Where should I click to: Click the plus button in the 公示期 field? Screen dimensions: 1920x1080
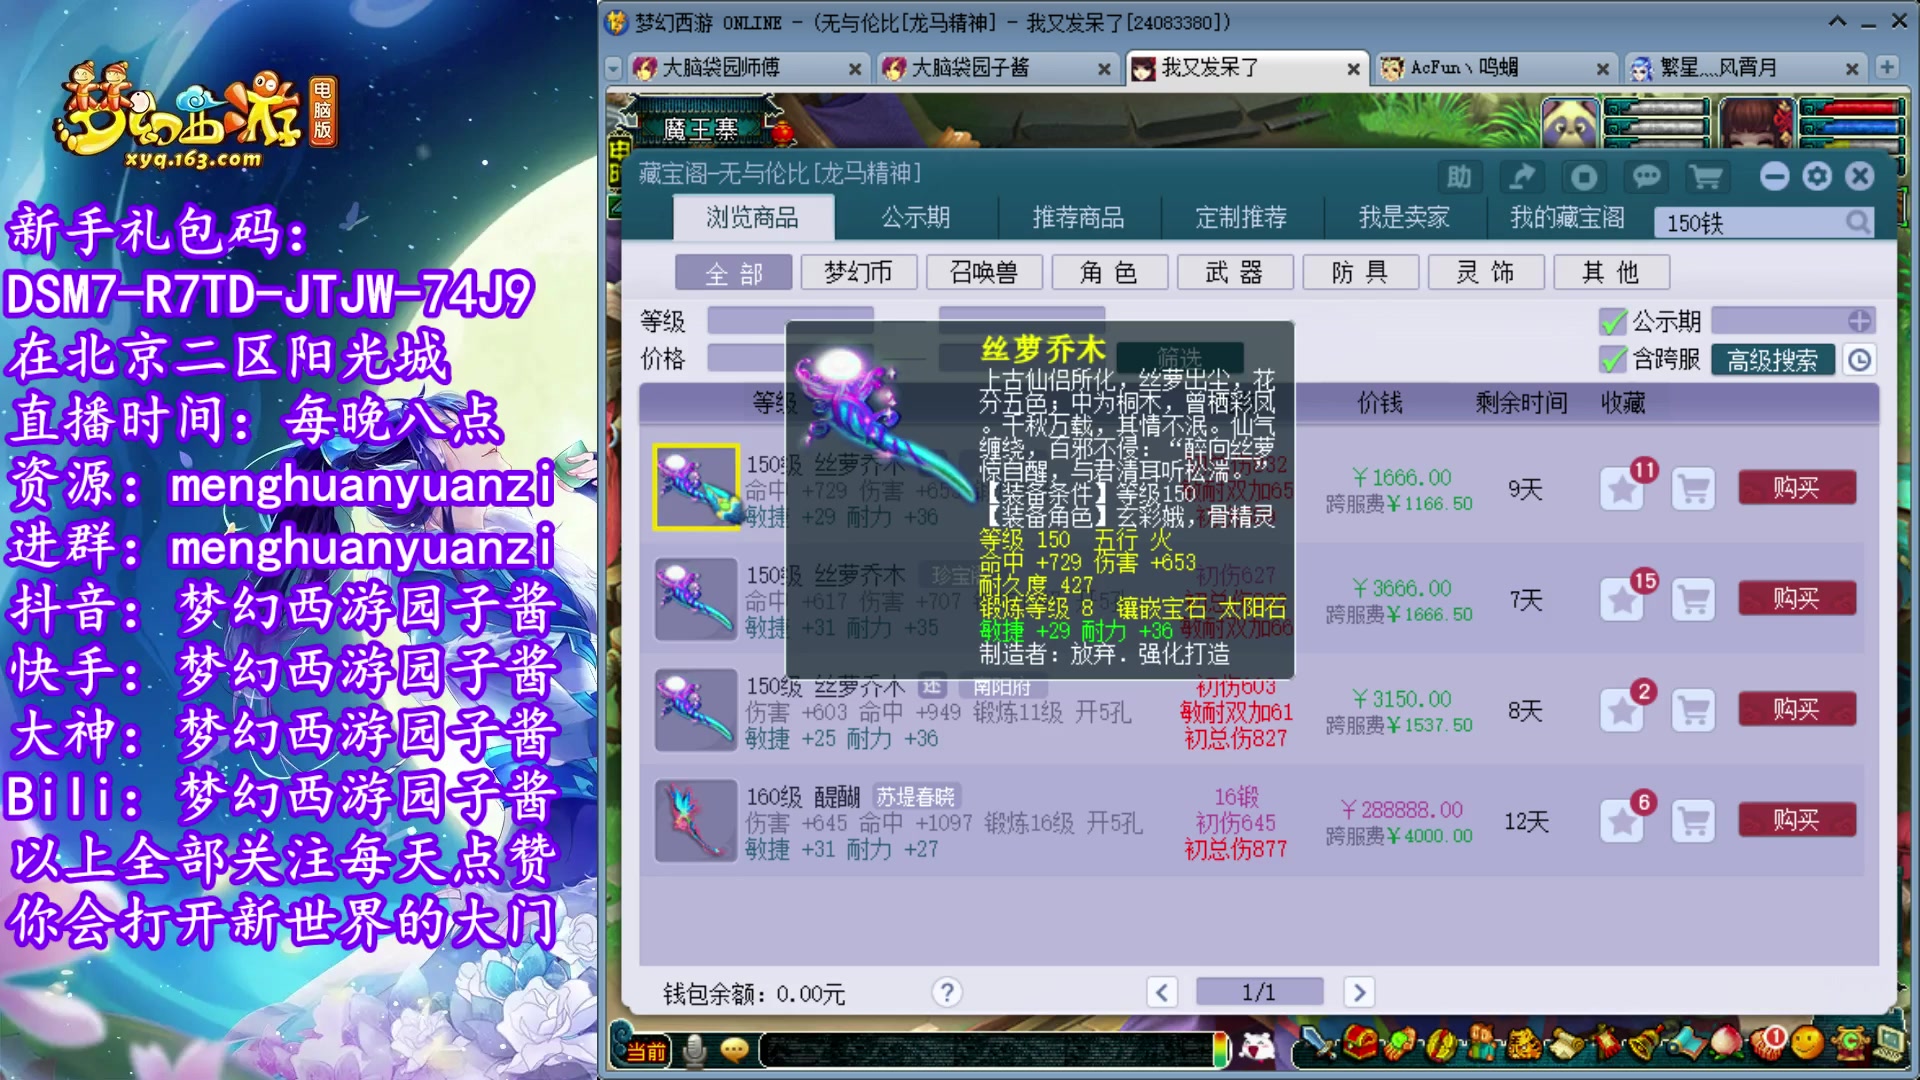tap(1859, 321)
